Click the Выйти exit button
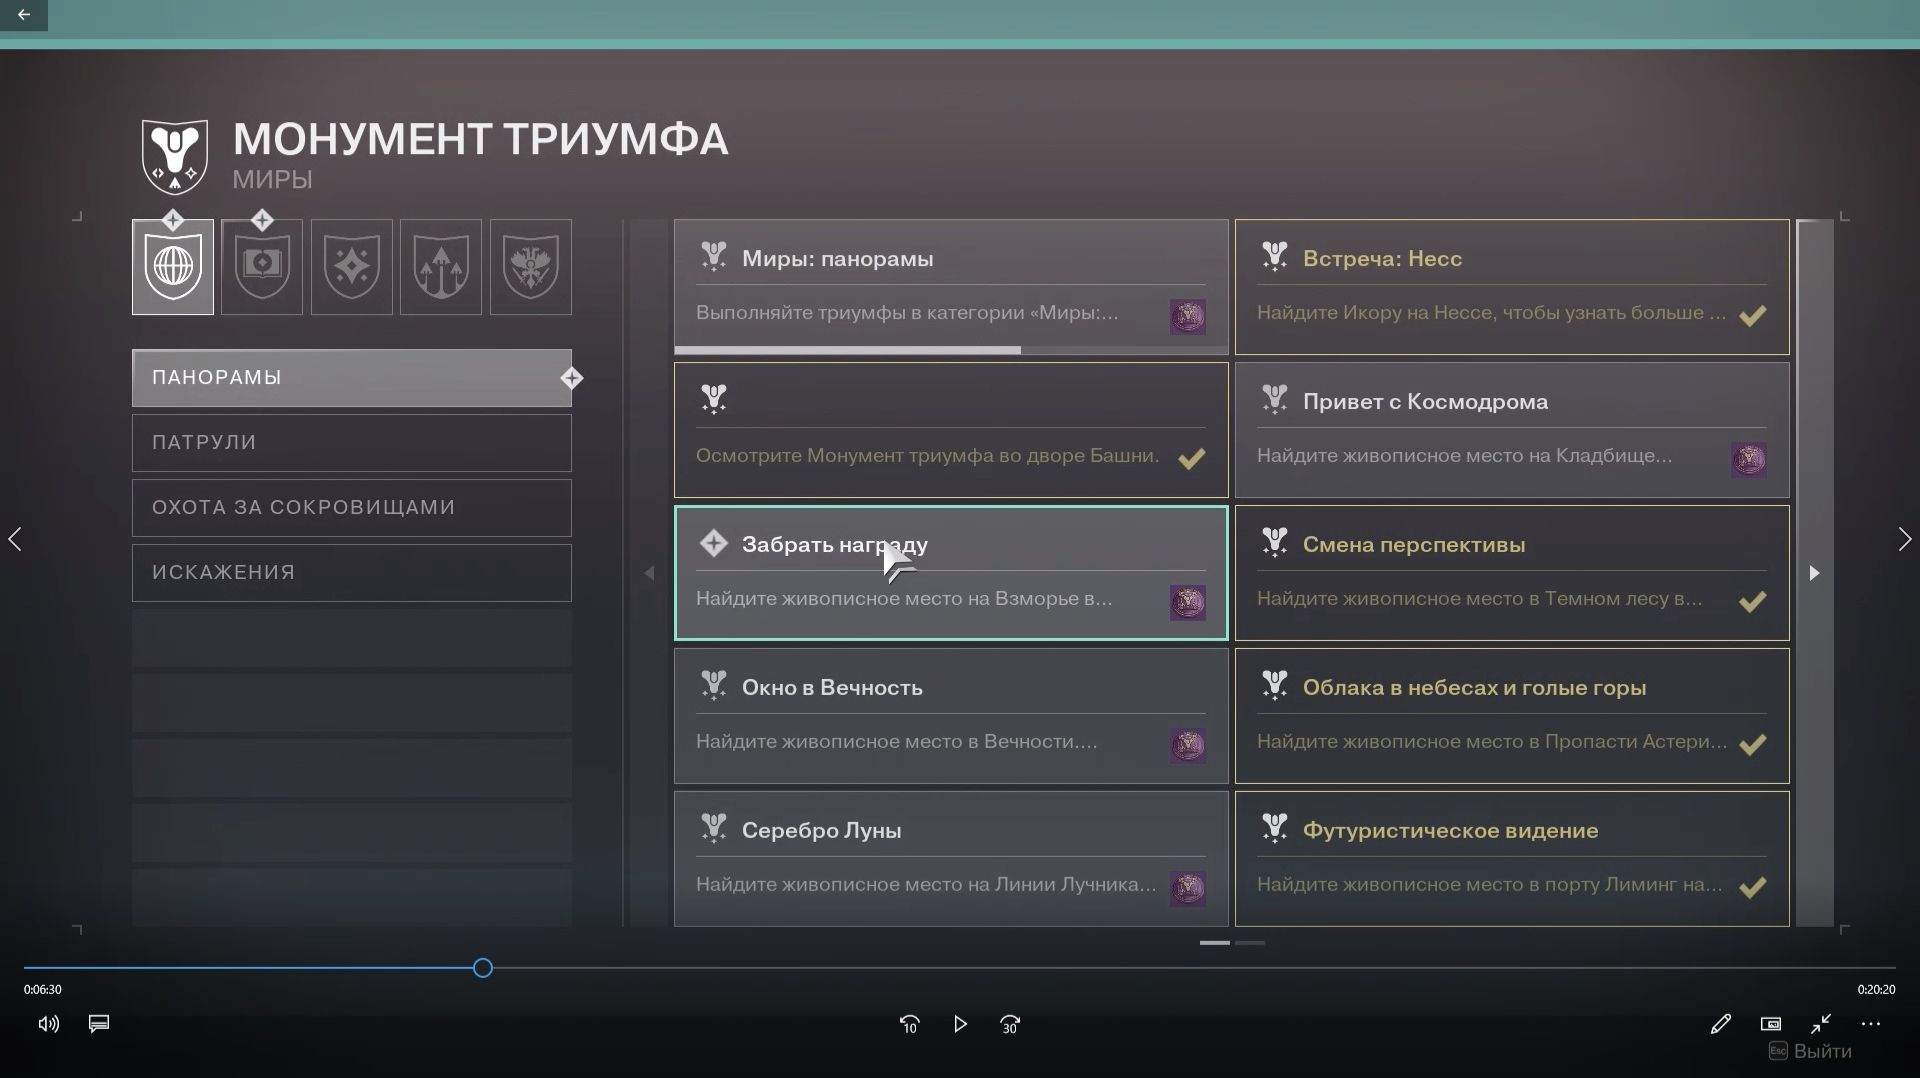Viewport: 1920px width, 1078px height. 1810,1052
